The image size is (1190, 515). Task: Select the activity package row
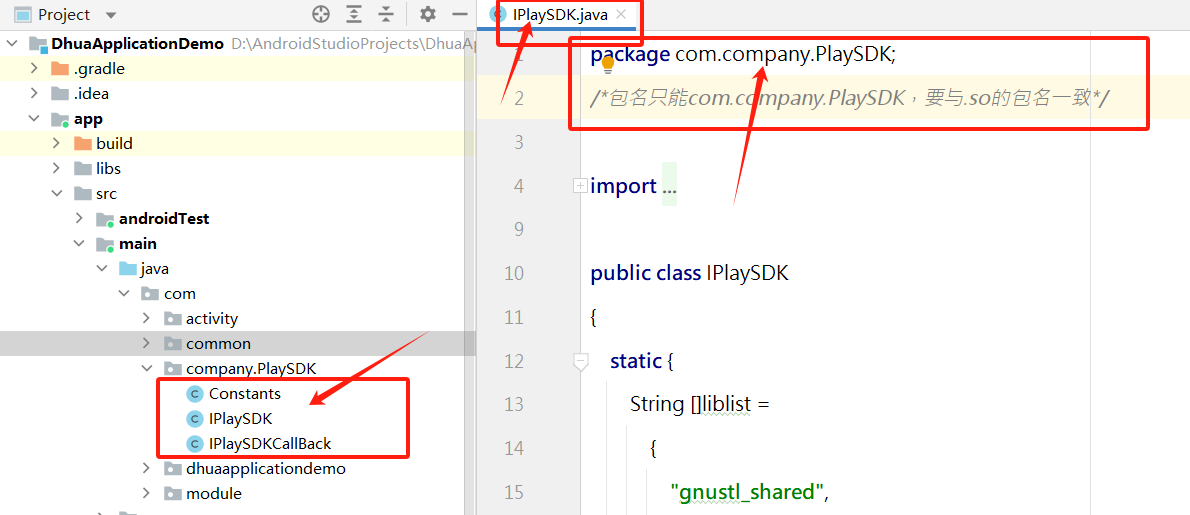[x=238, y=319]
